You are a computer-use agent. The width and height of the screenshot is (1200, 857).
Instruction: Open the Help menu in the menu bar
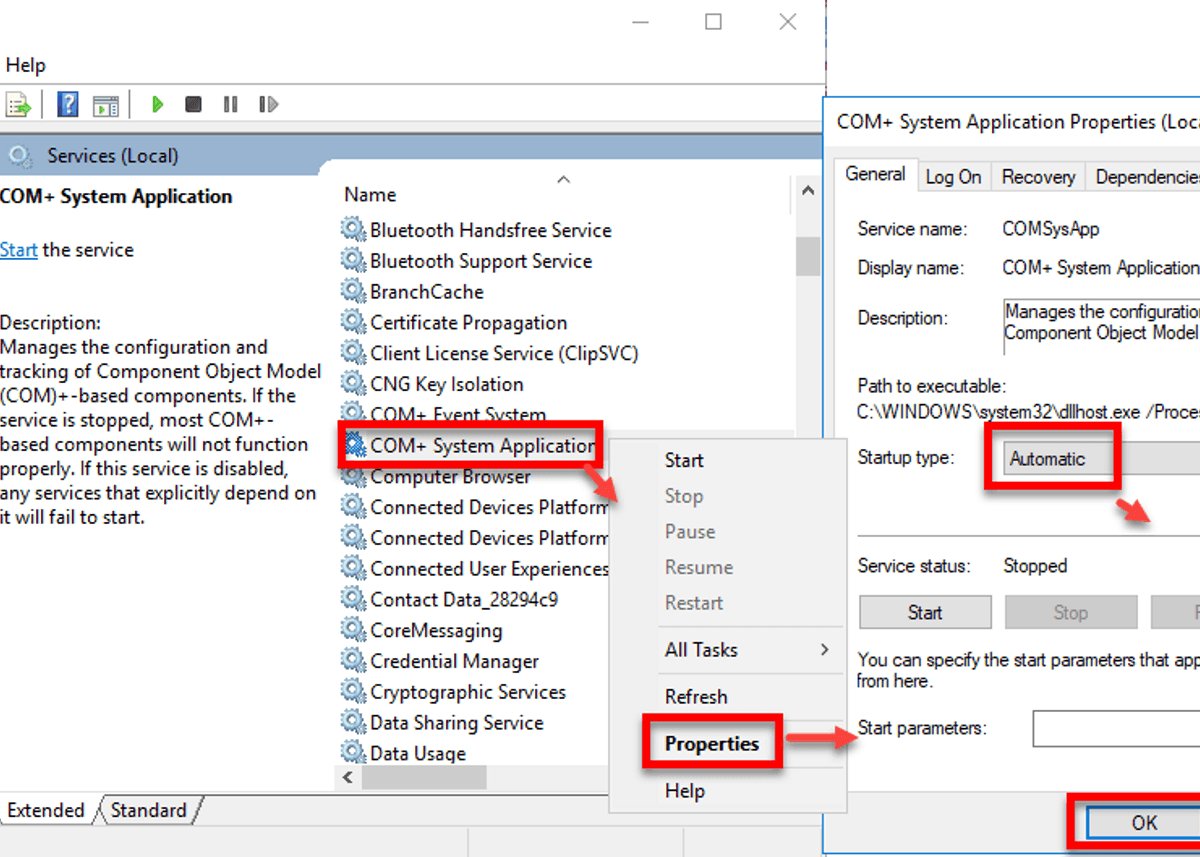25,65
